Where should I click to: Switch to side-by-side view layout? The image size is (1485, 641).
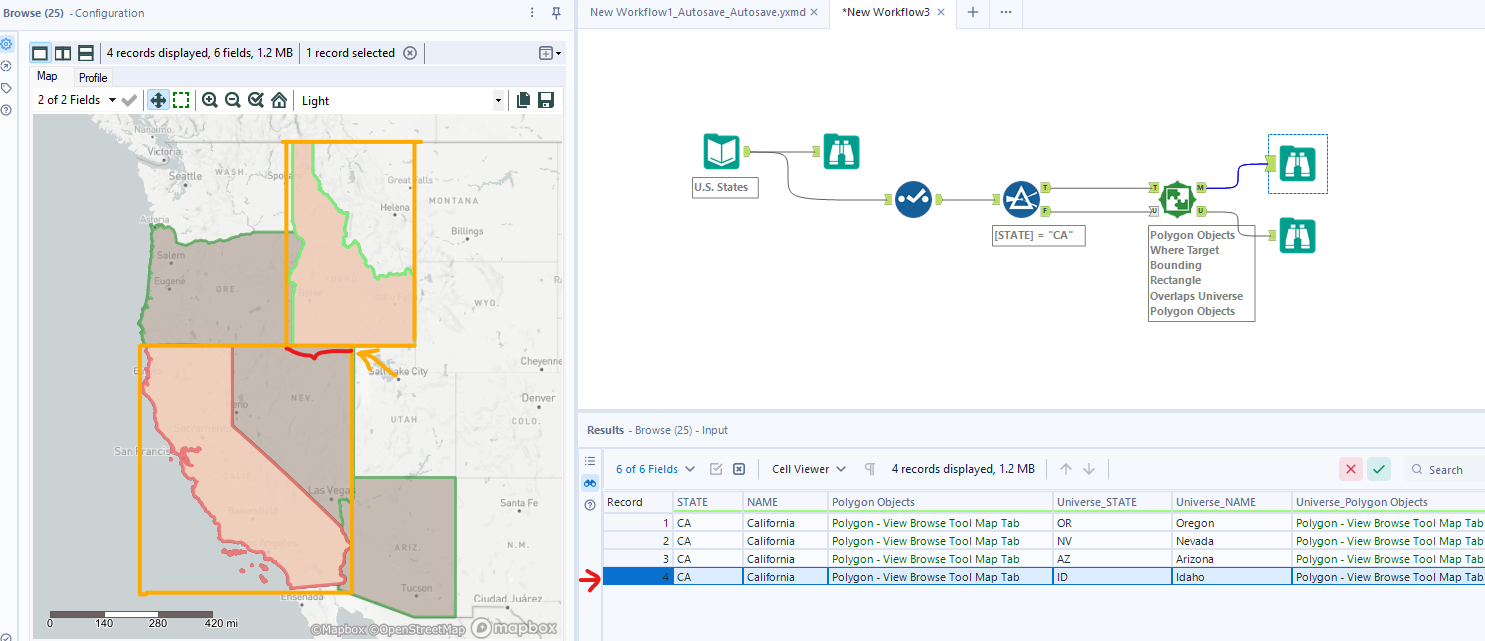[63, 53]
